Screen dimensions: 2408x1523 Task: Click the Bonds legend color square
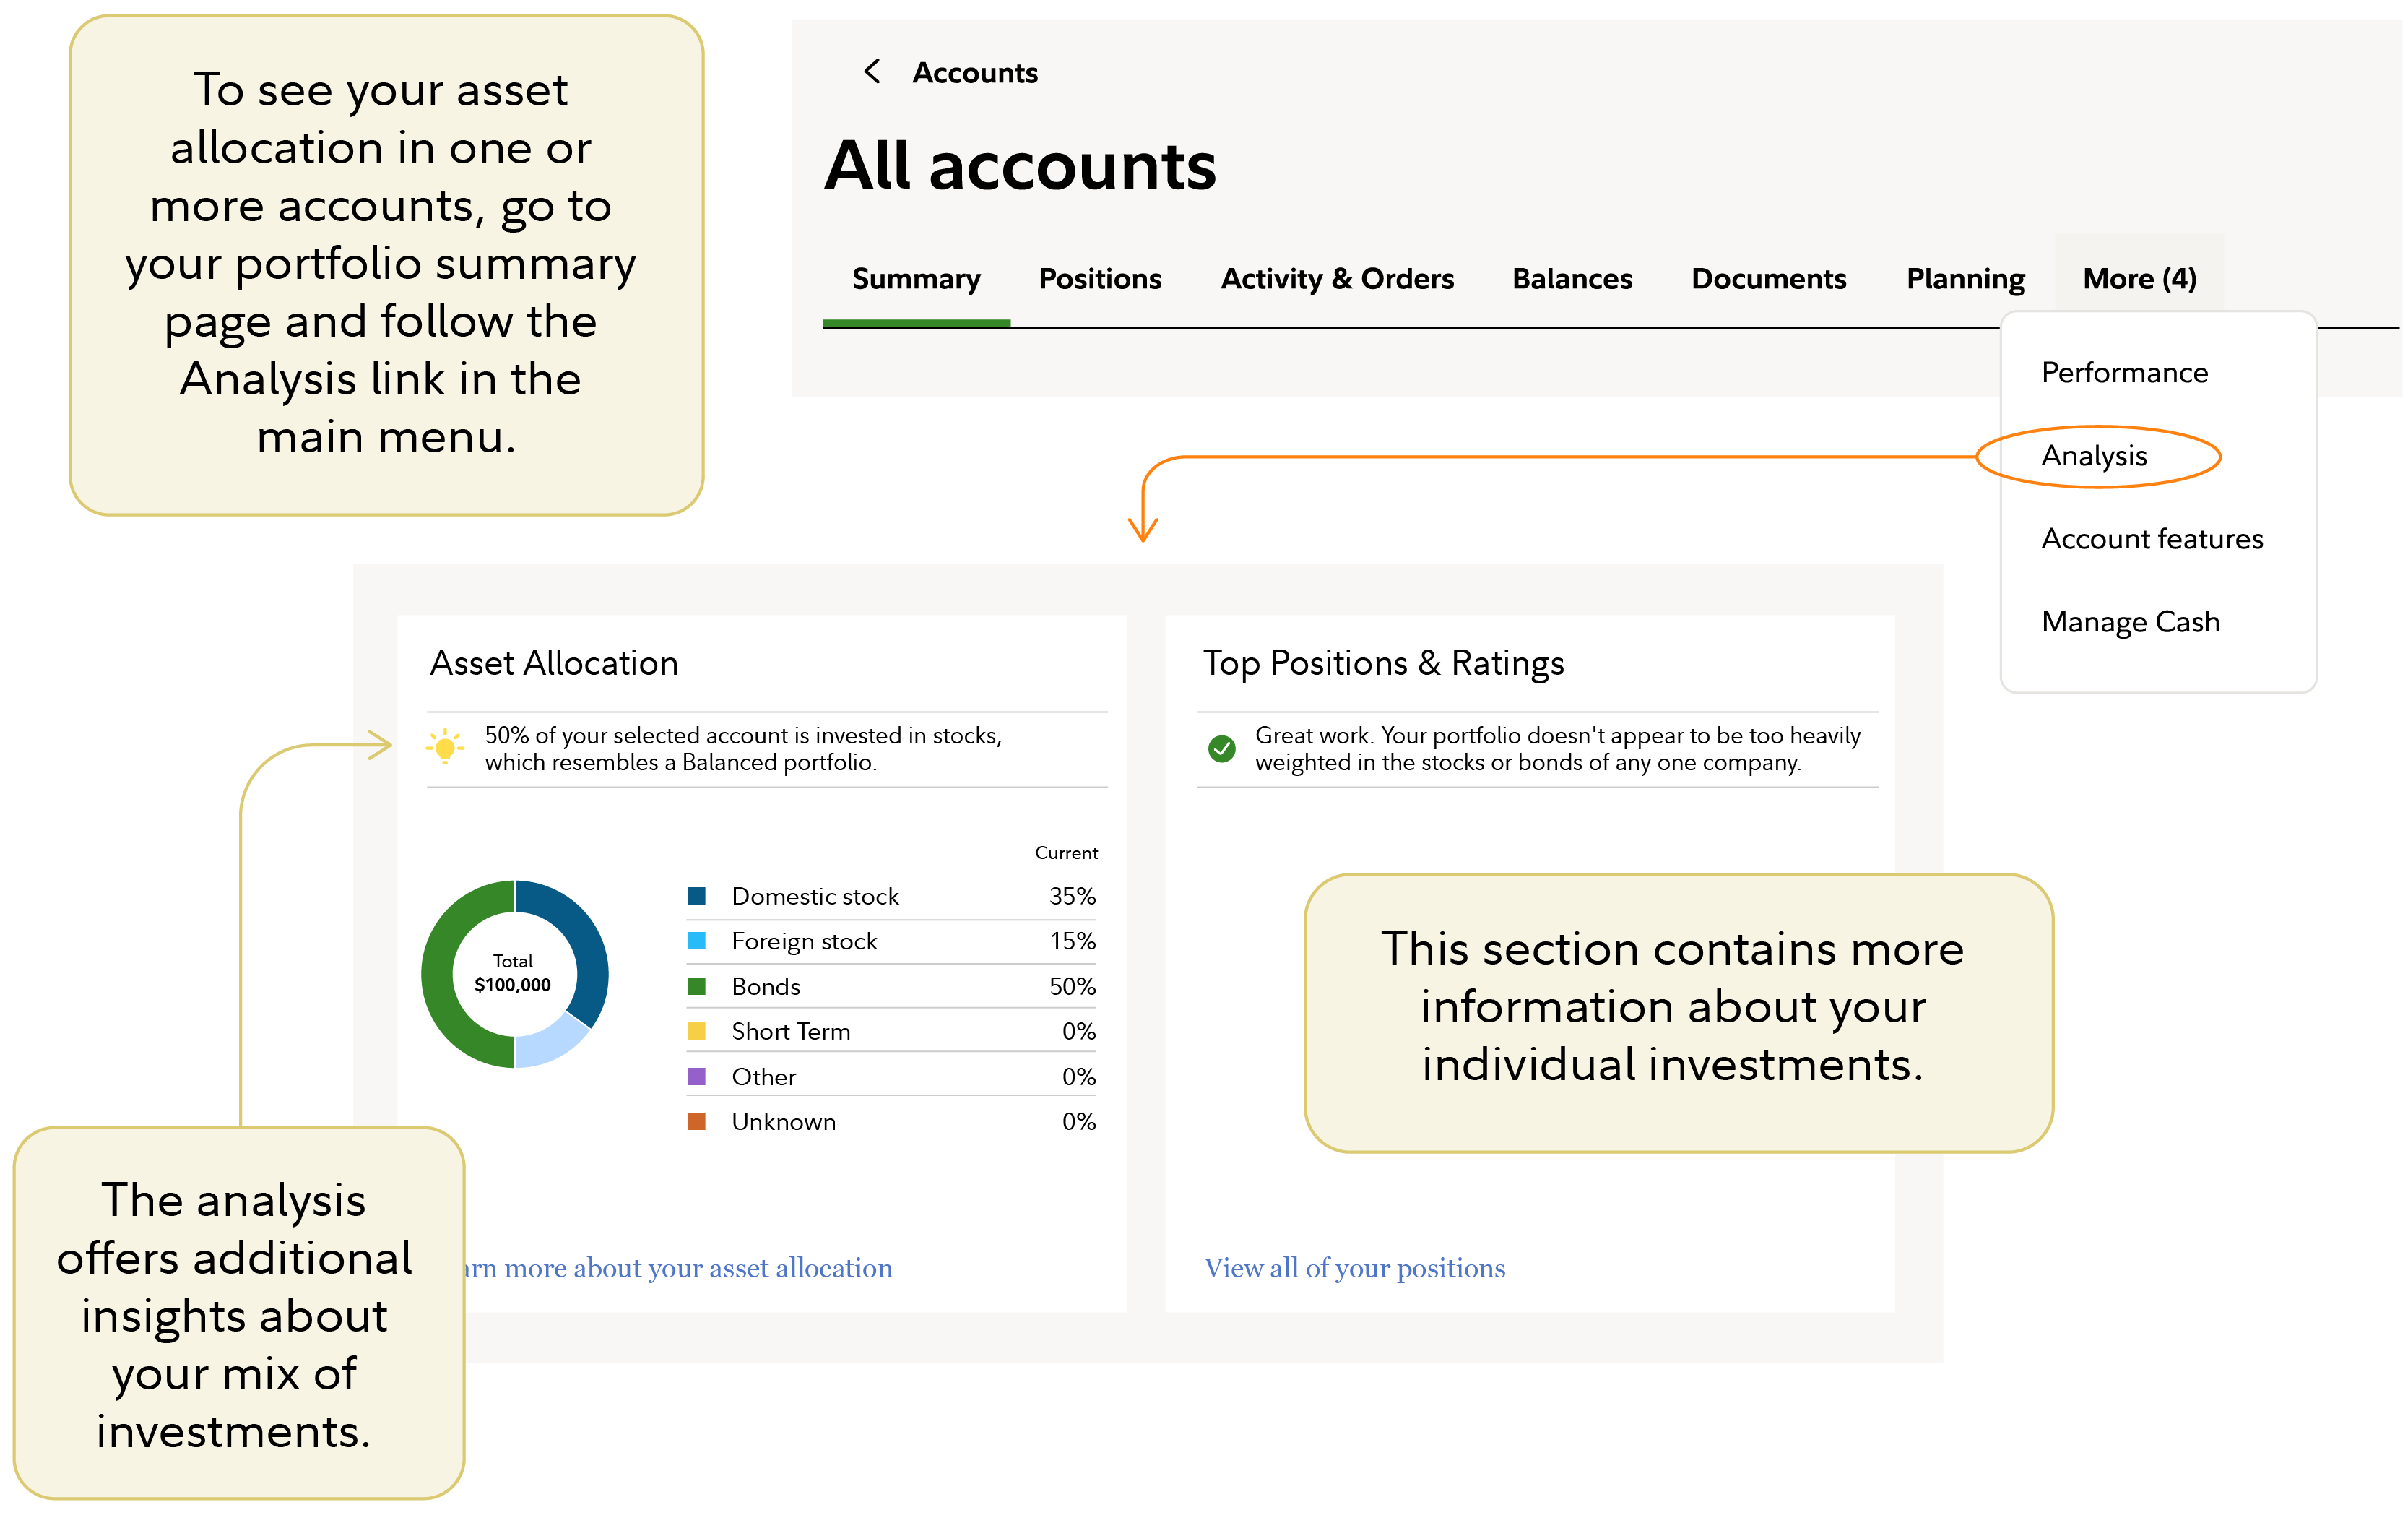point(697,986)
